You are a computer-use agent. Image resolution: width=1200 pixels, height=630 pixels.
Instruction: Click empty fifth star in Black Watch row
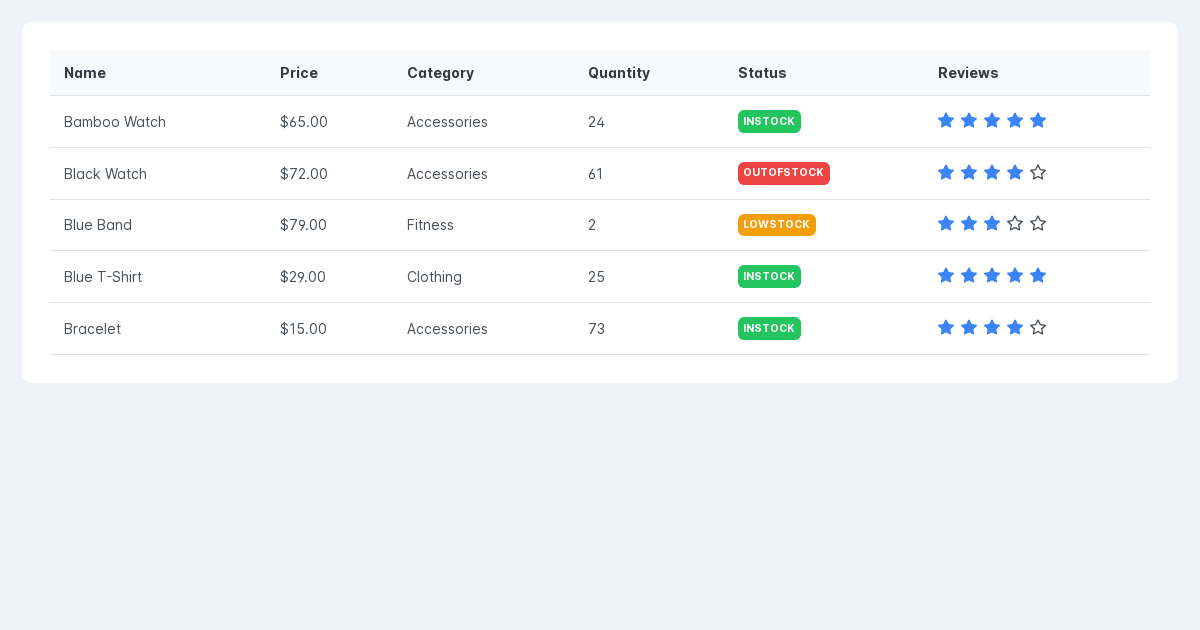[x=1038, y=173]
